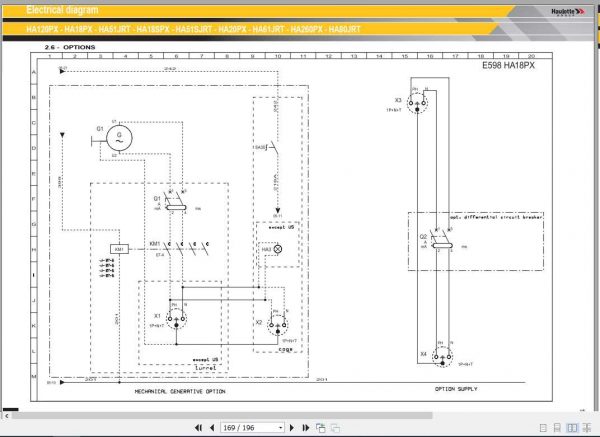Click the 'turret' label
Screen dimensions: 600x437
[x=205, y=368]
